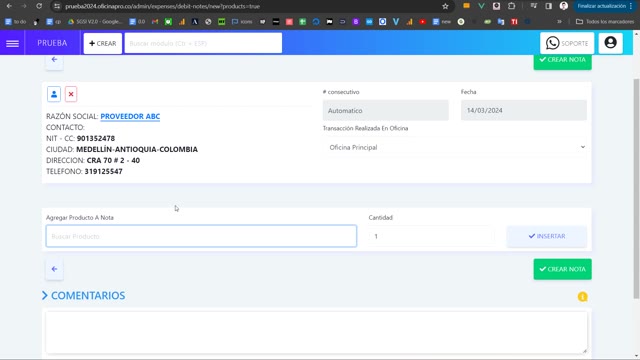Expand the COMENTARIOS section
The height and width of the screenshot is (360, 640).
(84, 296)
